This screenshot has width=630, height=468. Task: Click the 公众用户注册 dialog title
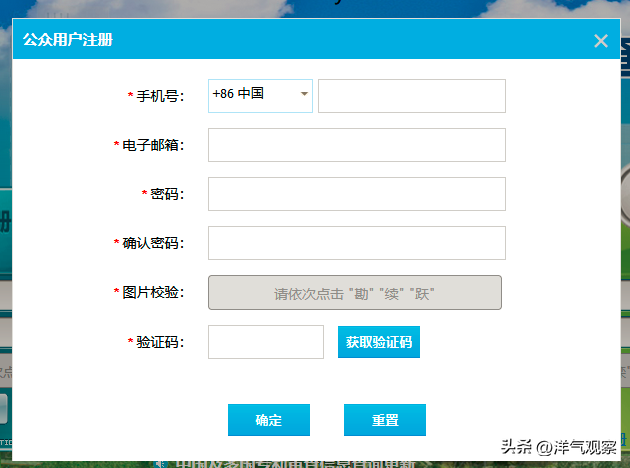68,41
